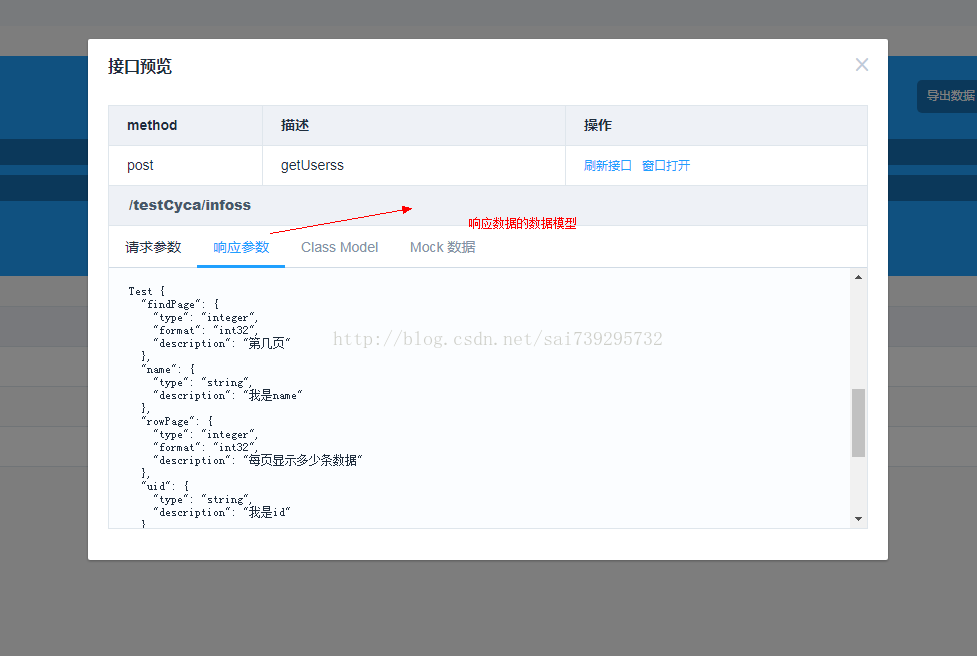Click the scrollbar up arrow in response panel
This screenshot has height=656, width=977.
click(x=858, y=277)
